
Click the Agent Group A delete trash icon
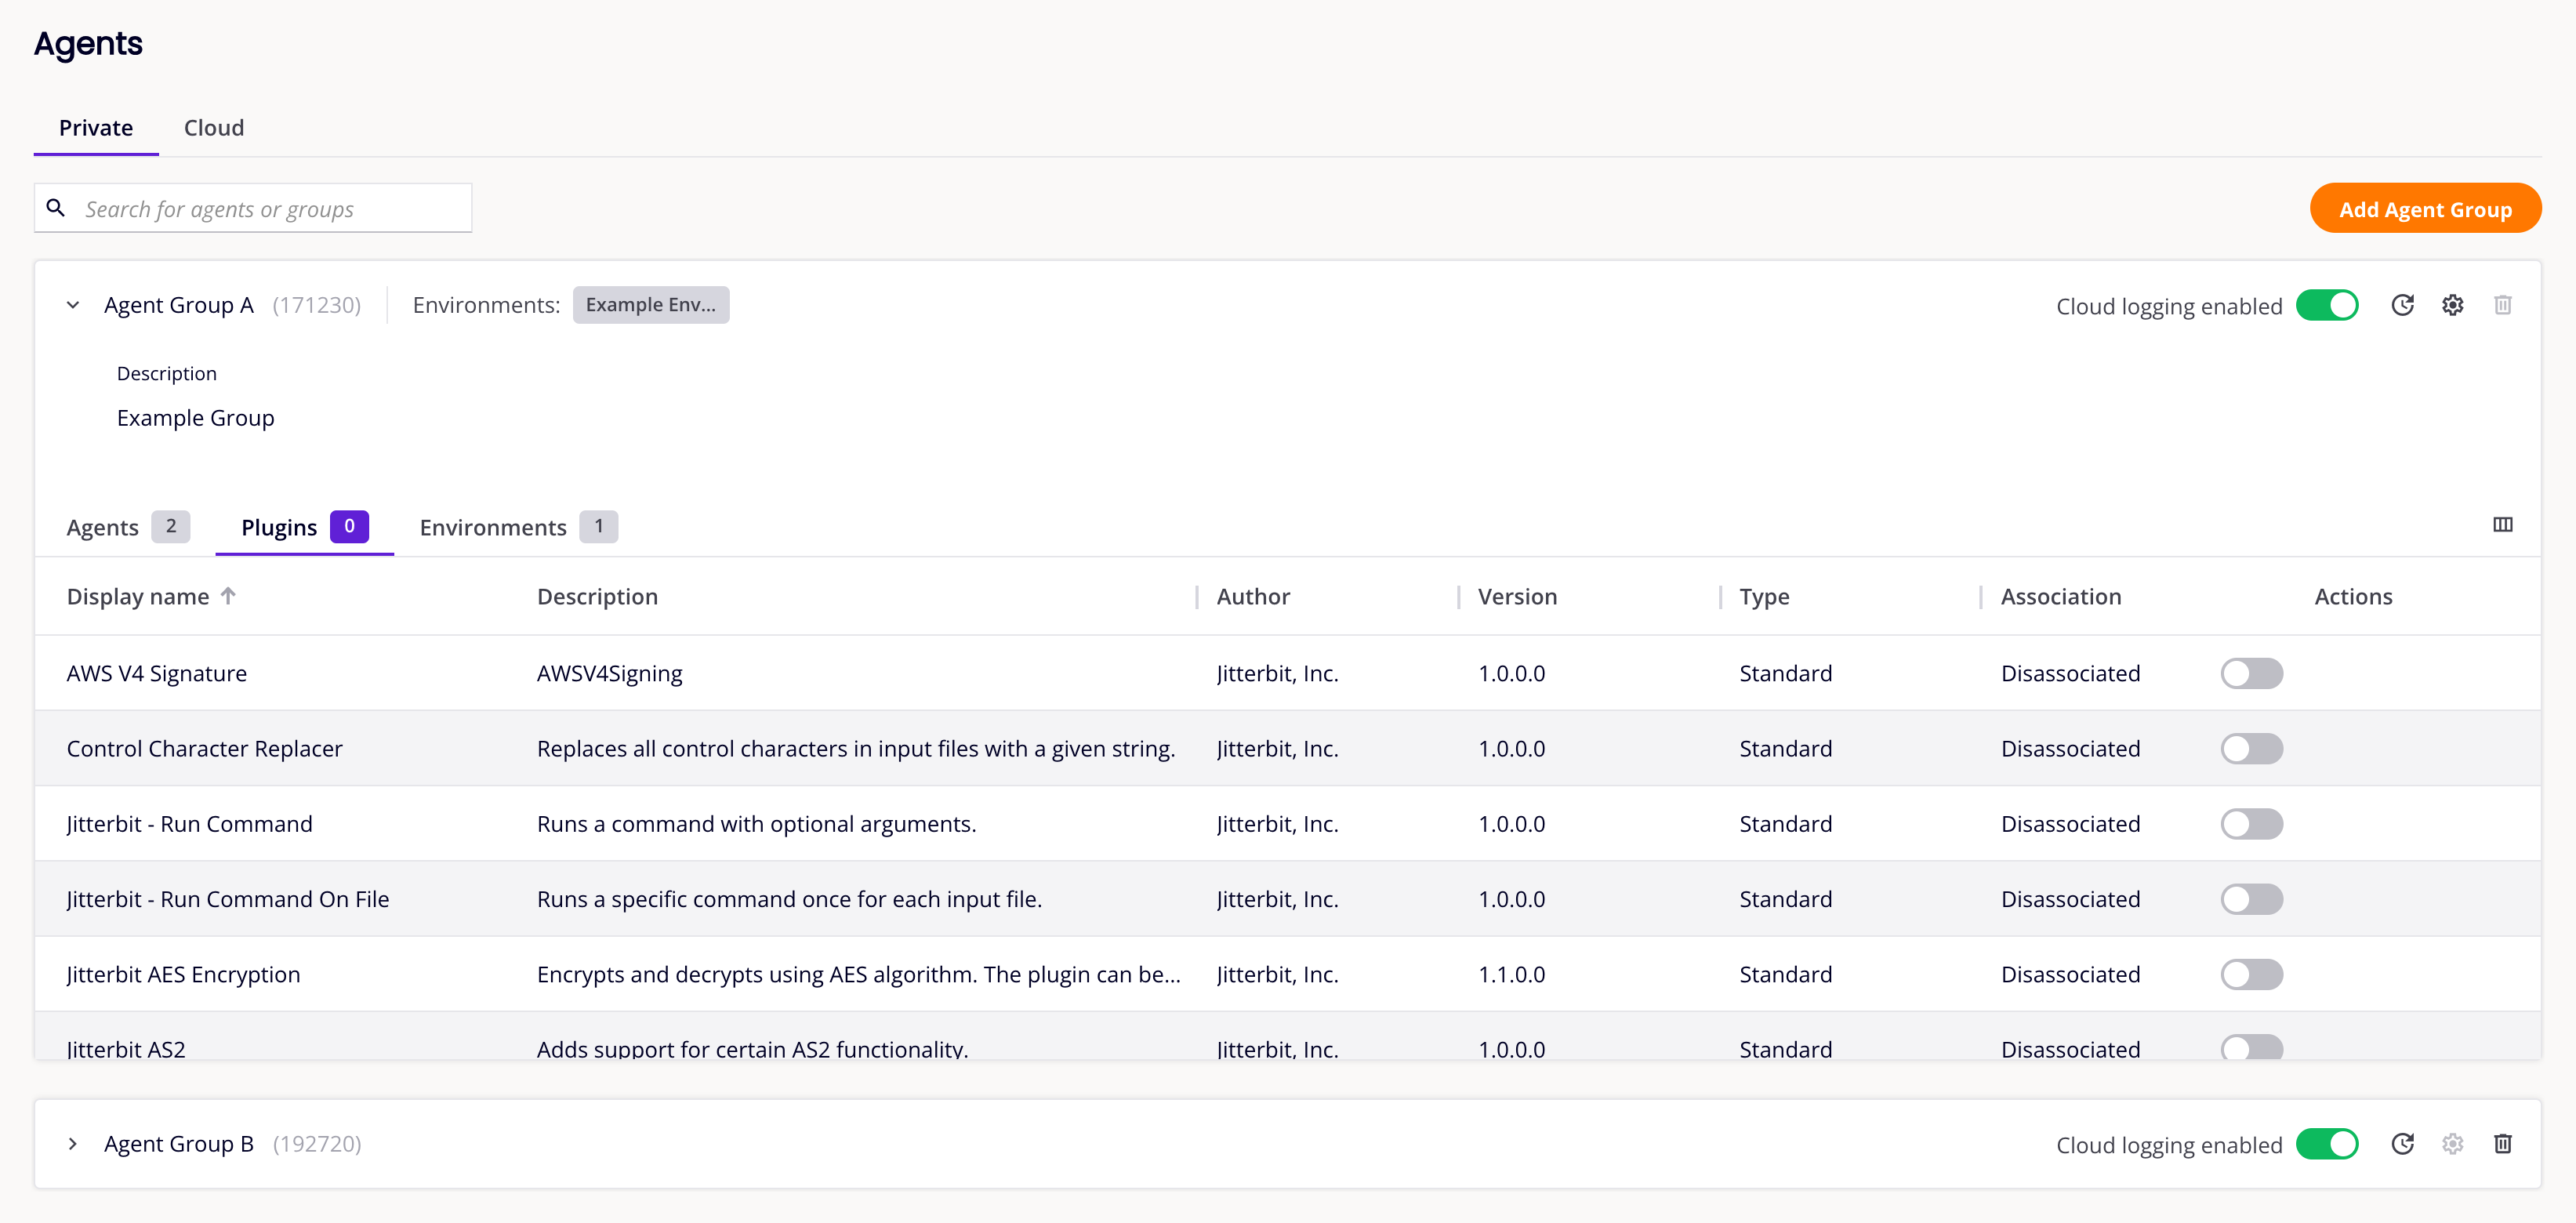point(2504,306)
